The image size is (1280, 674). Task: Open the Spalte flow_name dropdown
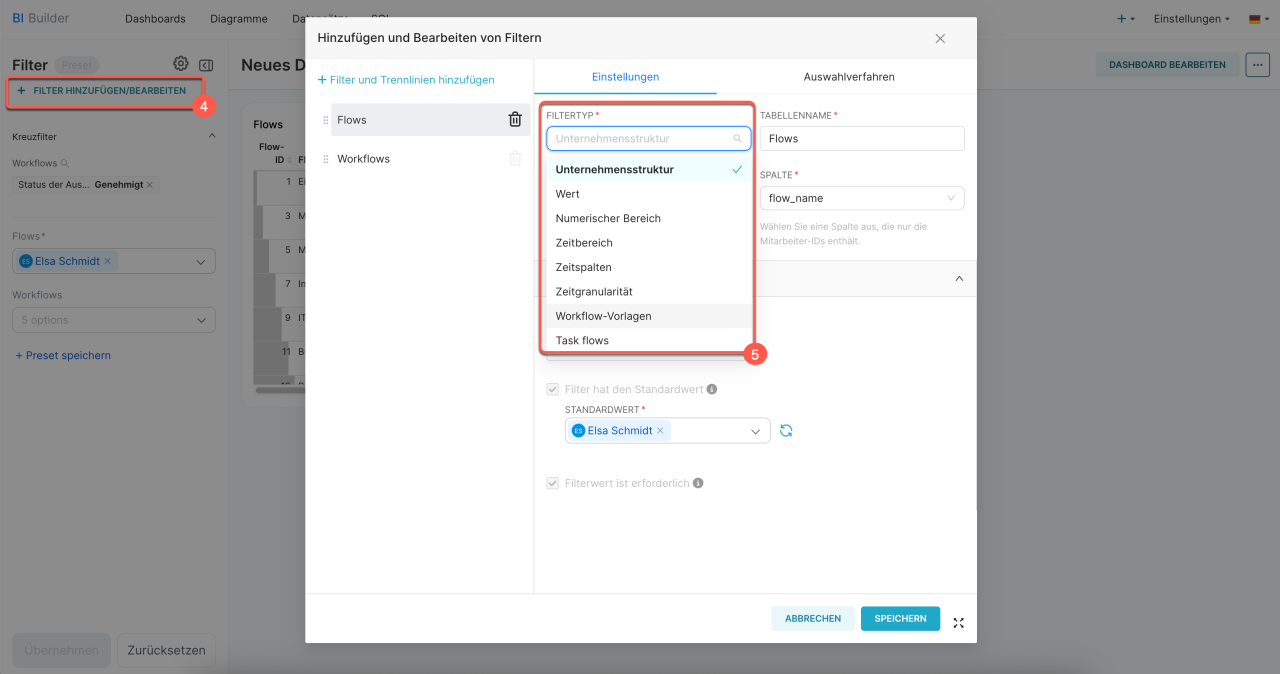coord(861,198)
